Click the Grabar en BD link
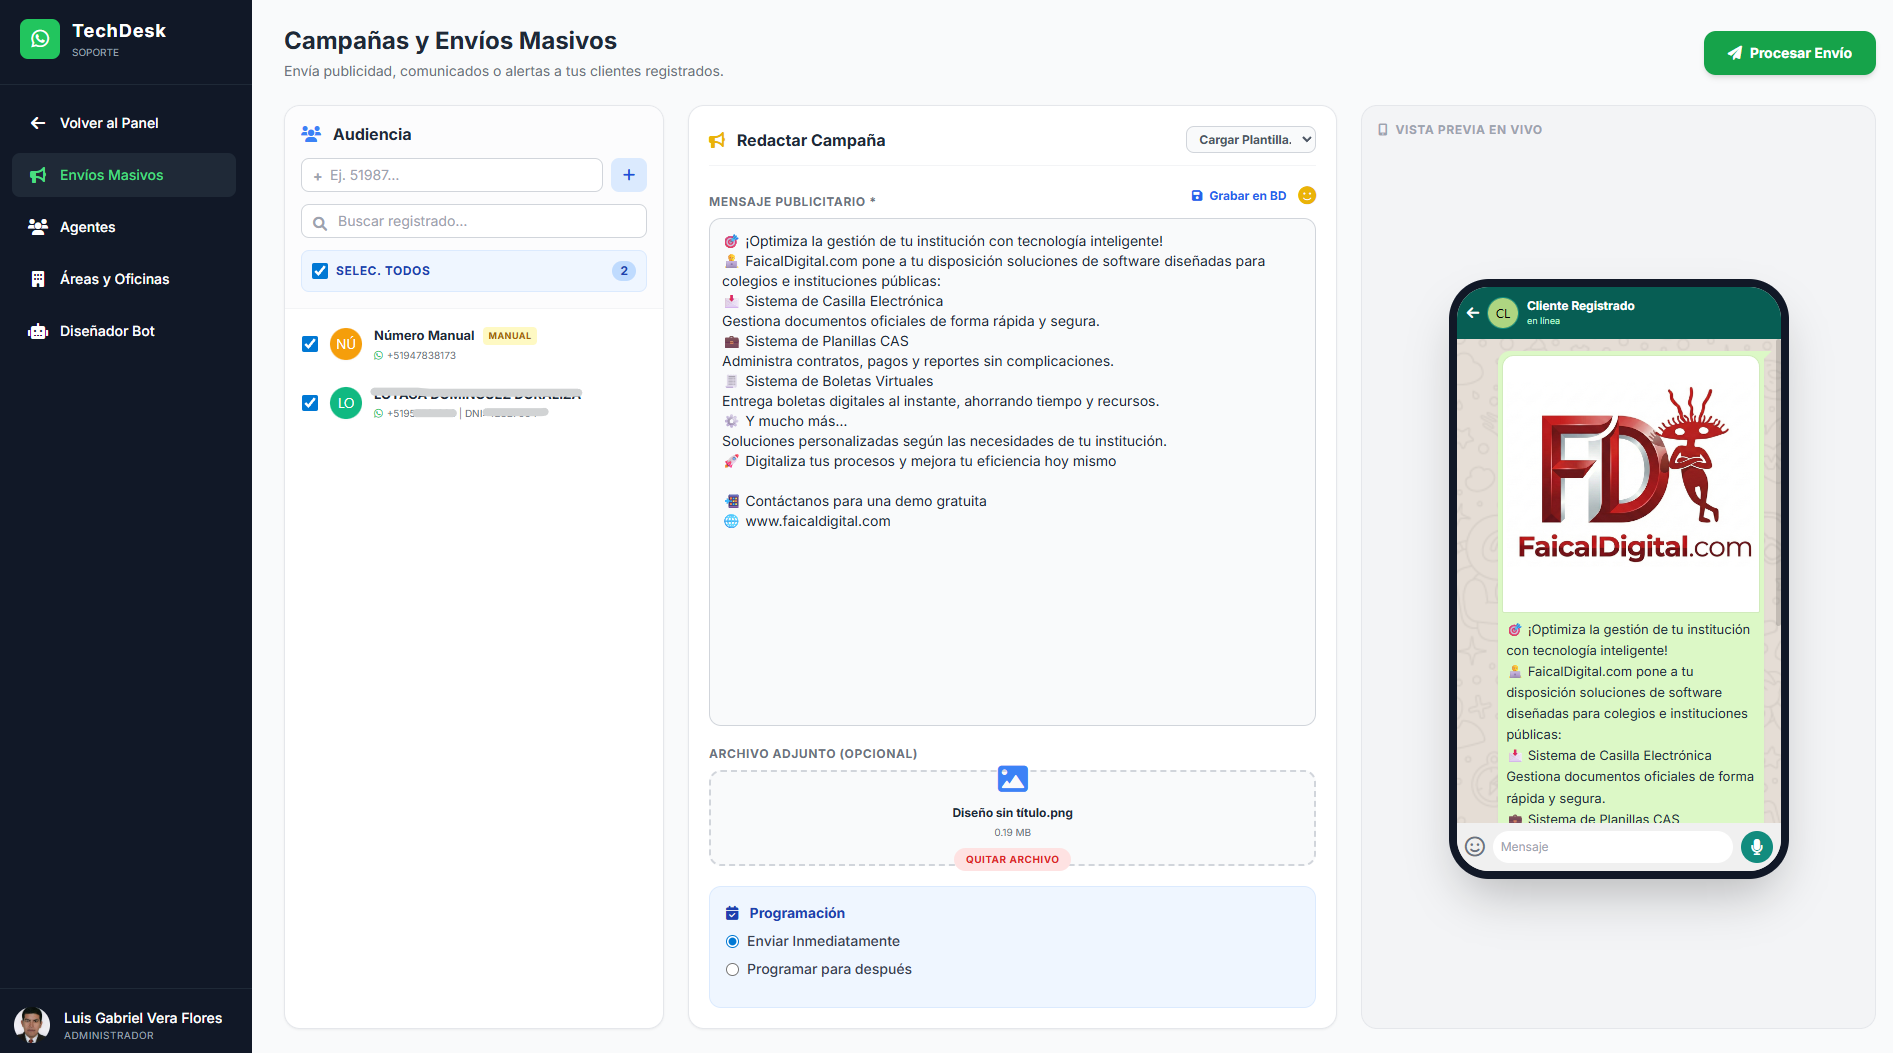The width and height of the screenshot is (1893, 1053). coord(1239,196)
